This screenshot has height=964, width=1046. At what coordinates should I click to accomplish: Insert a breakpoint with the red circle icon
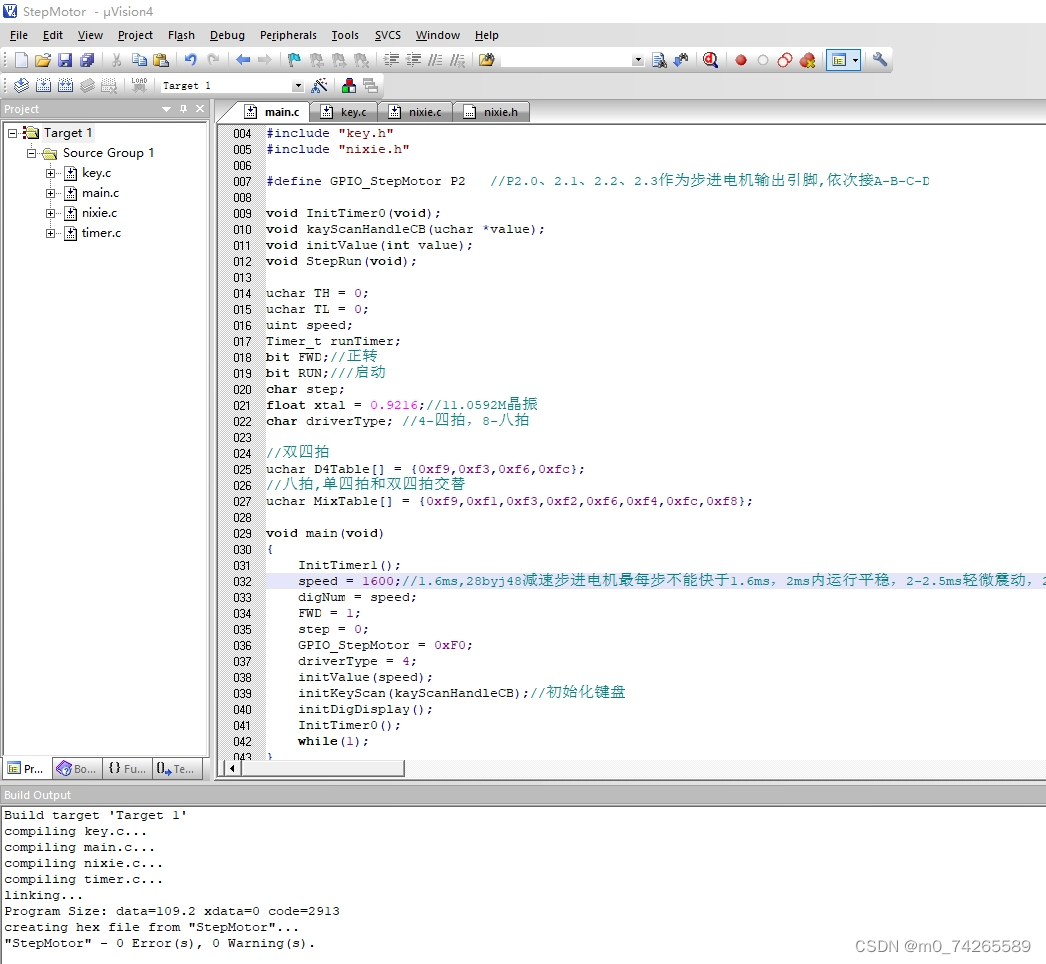click(x=740, y=60)
